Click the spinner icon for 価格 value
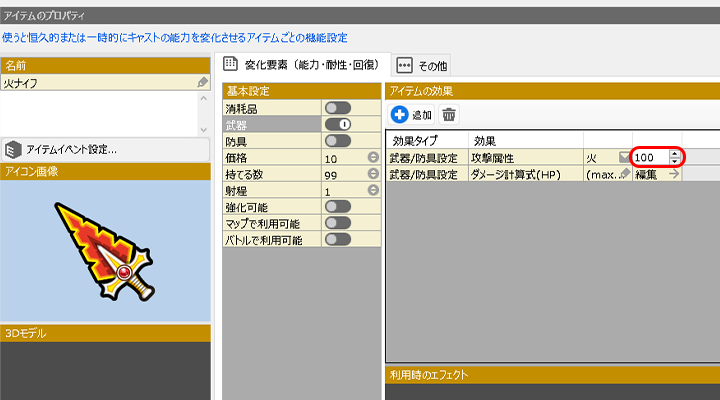Viewport: 720px width, 400px height. pos(372,158)
